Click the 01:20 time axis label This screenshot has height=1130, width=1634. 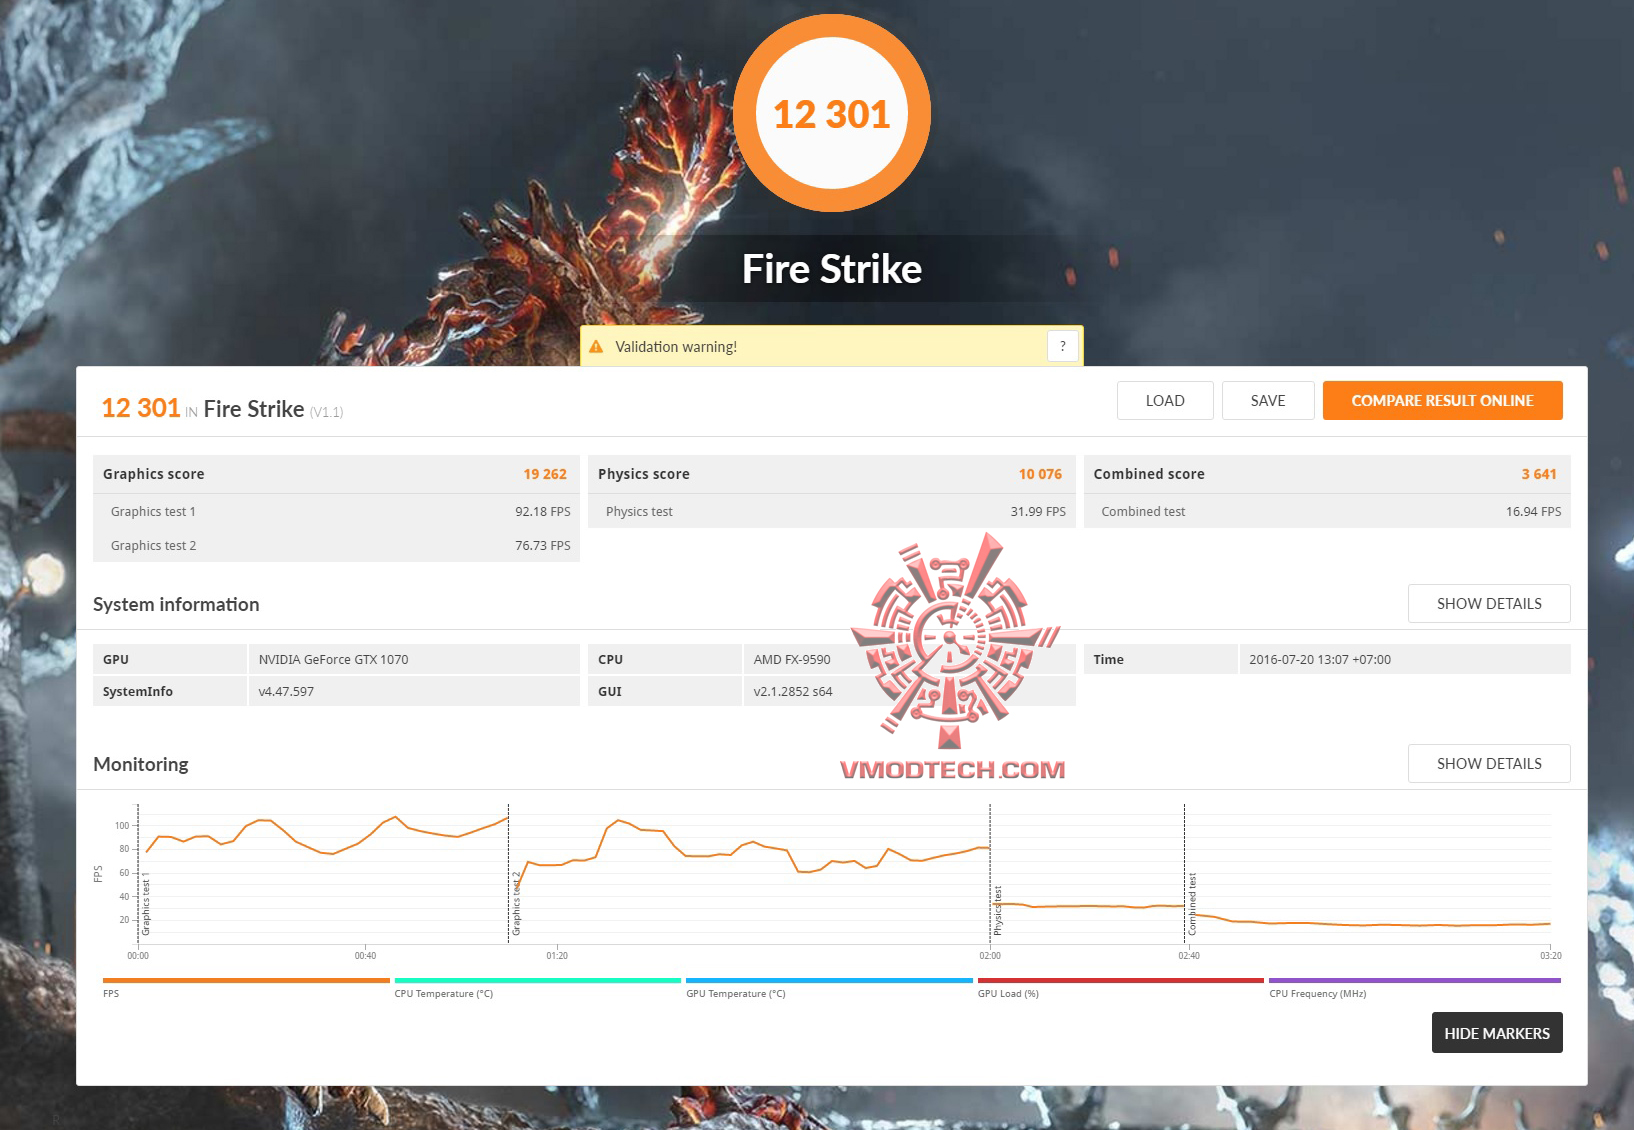(x=557, y=956)
